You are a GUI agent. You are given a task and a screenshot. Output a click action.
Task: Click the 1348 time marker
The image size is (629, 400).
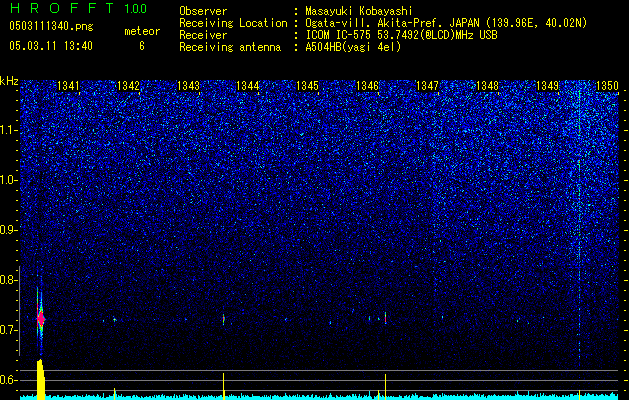(x=487, y=86)
